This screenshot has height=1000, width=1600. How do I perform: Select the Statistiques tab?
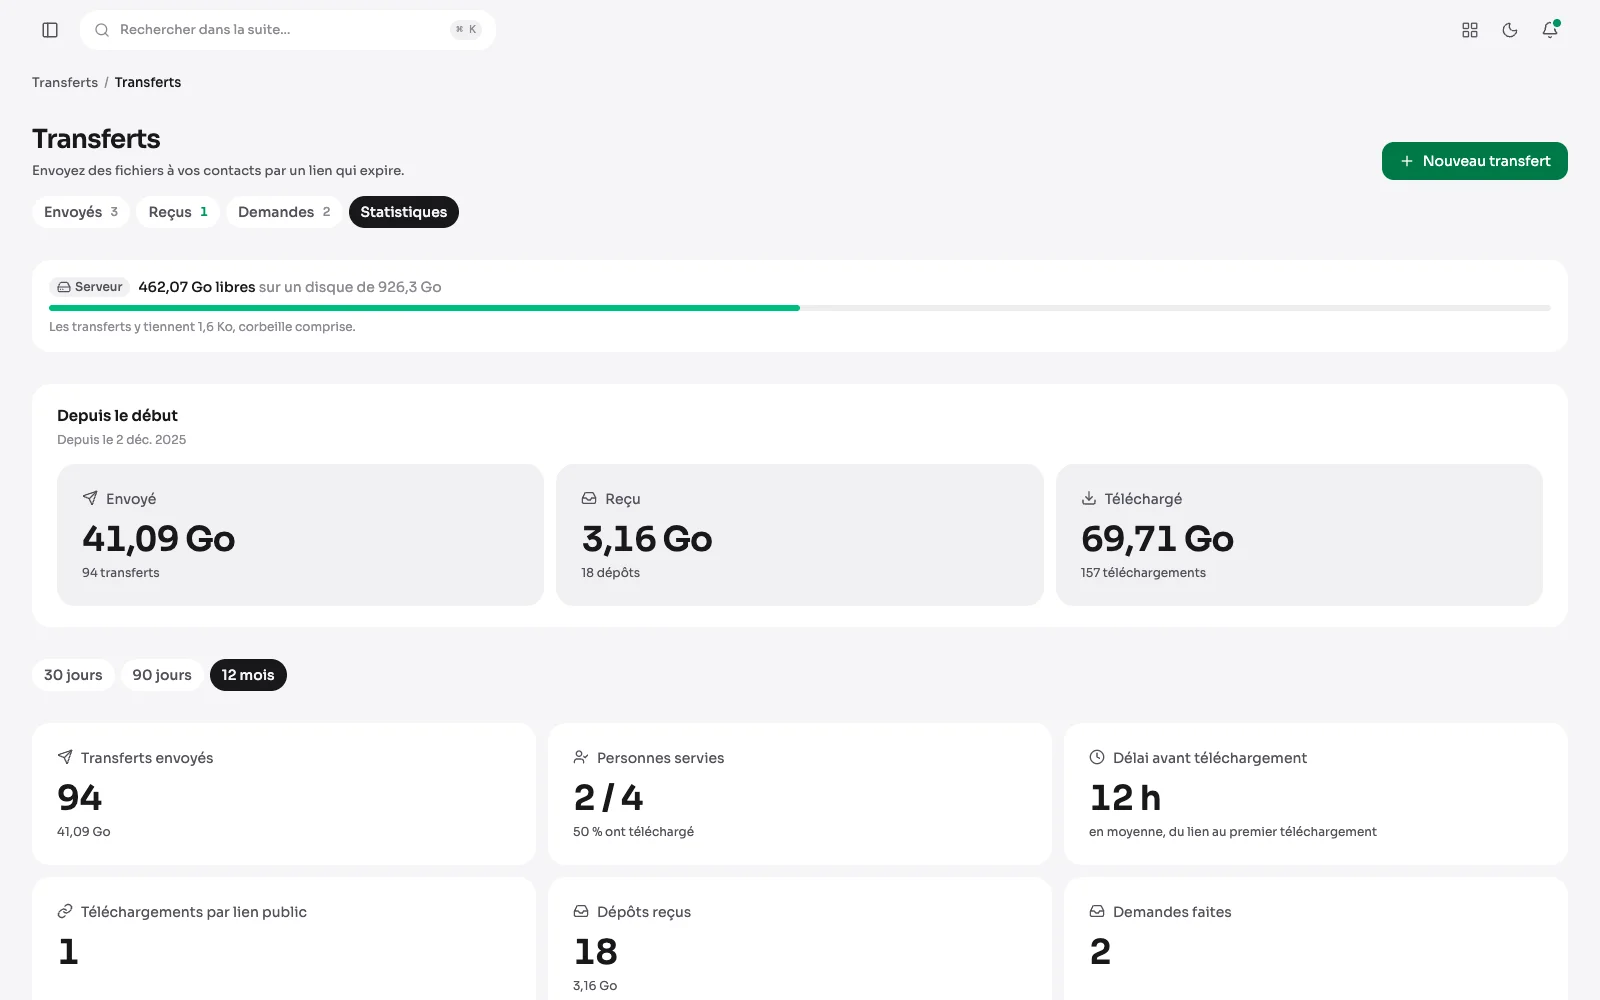tap(404, 212)
